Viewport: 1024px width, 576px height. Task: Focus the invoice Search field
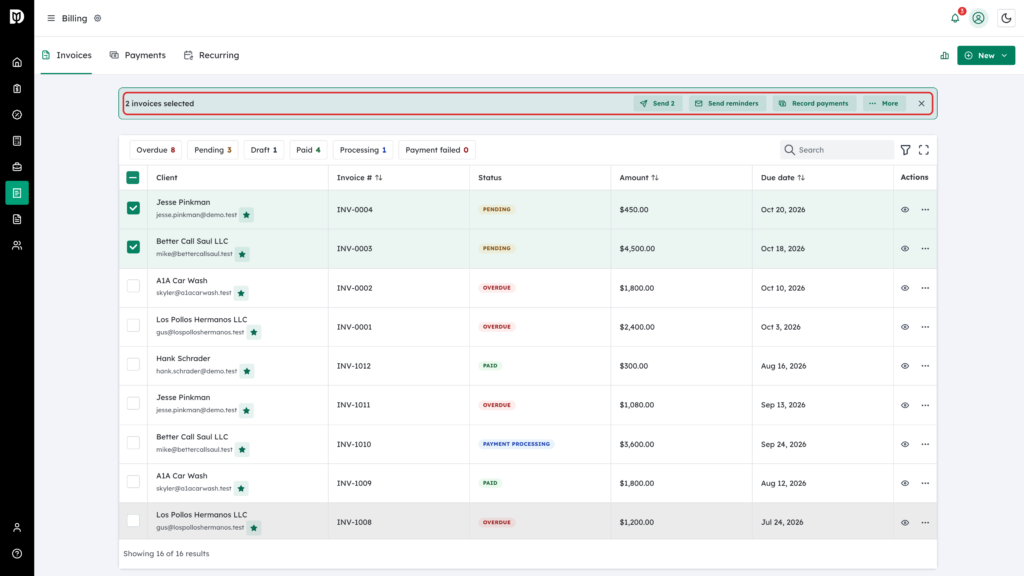(x=837, y=150)
